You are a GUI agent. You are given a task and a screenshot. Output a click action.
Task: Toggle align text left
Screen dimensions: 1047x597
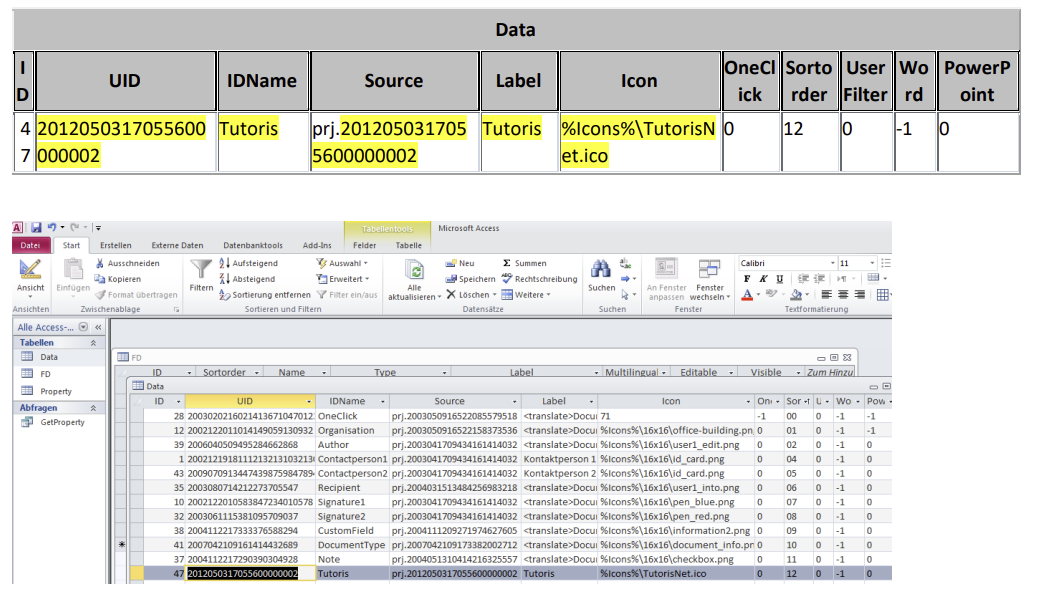click(827, 294)
